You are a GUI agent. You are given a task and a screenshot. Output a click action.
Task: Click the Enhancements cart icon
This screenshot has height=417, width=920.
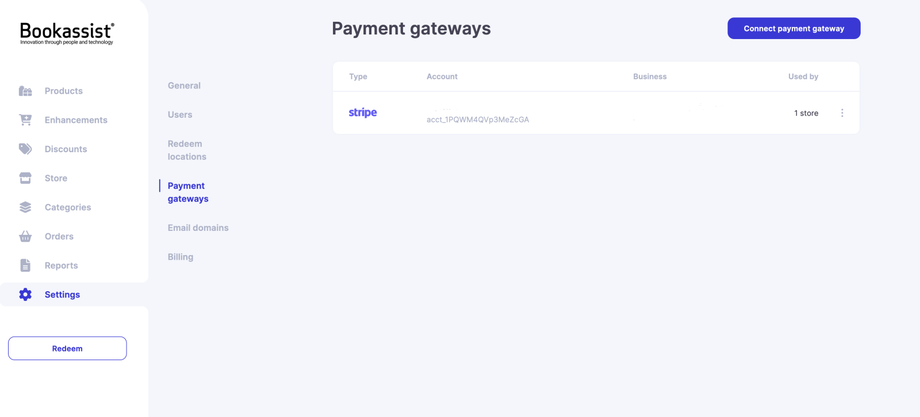point(25,120)
